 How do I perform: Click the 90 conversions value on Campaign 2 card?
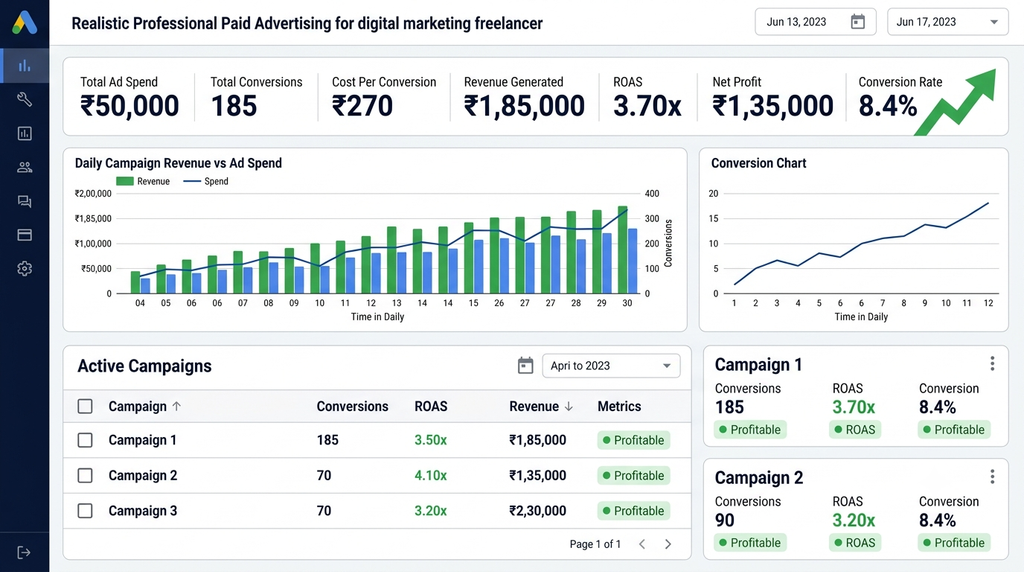(x=724, y=520)
